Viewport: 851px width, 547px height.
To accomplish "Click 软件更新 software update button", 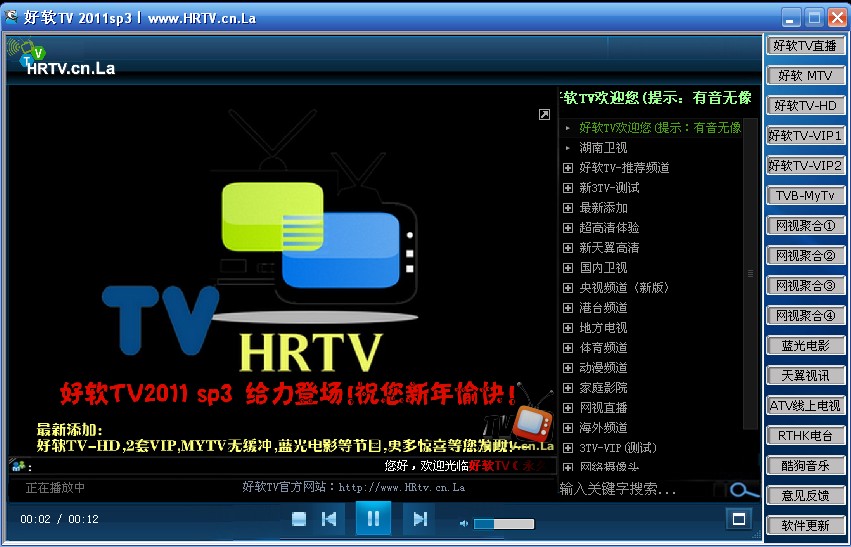I will coord(805,525).
